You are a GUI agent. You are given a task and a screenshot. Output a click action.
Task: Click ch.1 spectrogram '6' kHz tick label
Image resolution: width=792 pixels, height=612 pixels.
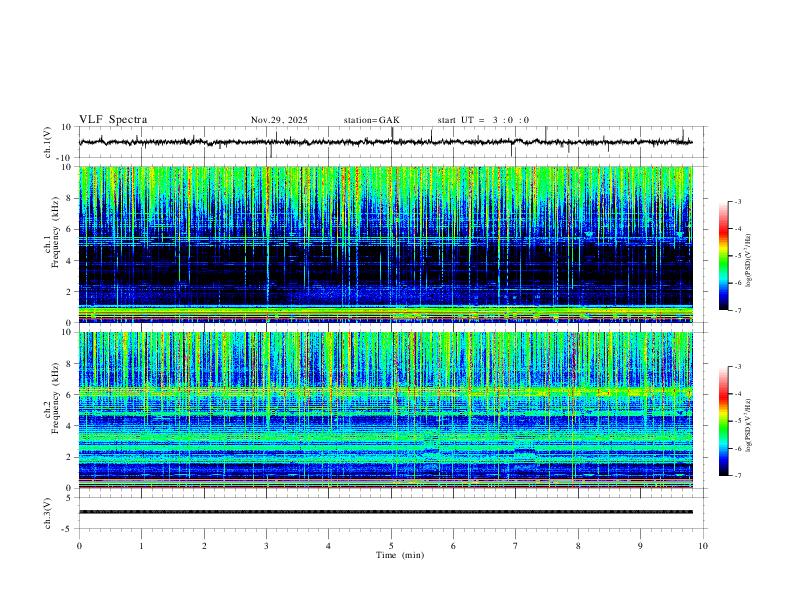point(69,229)
